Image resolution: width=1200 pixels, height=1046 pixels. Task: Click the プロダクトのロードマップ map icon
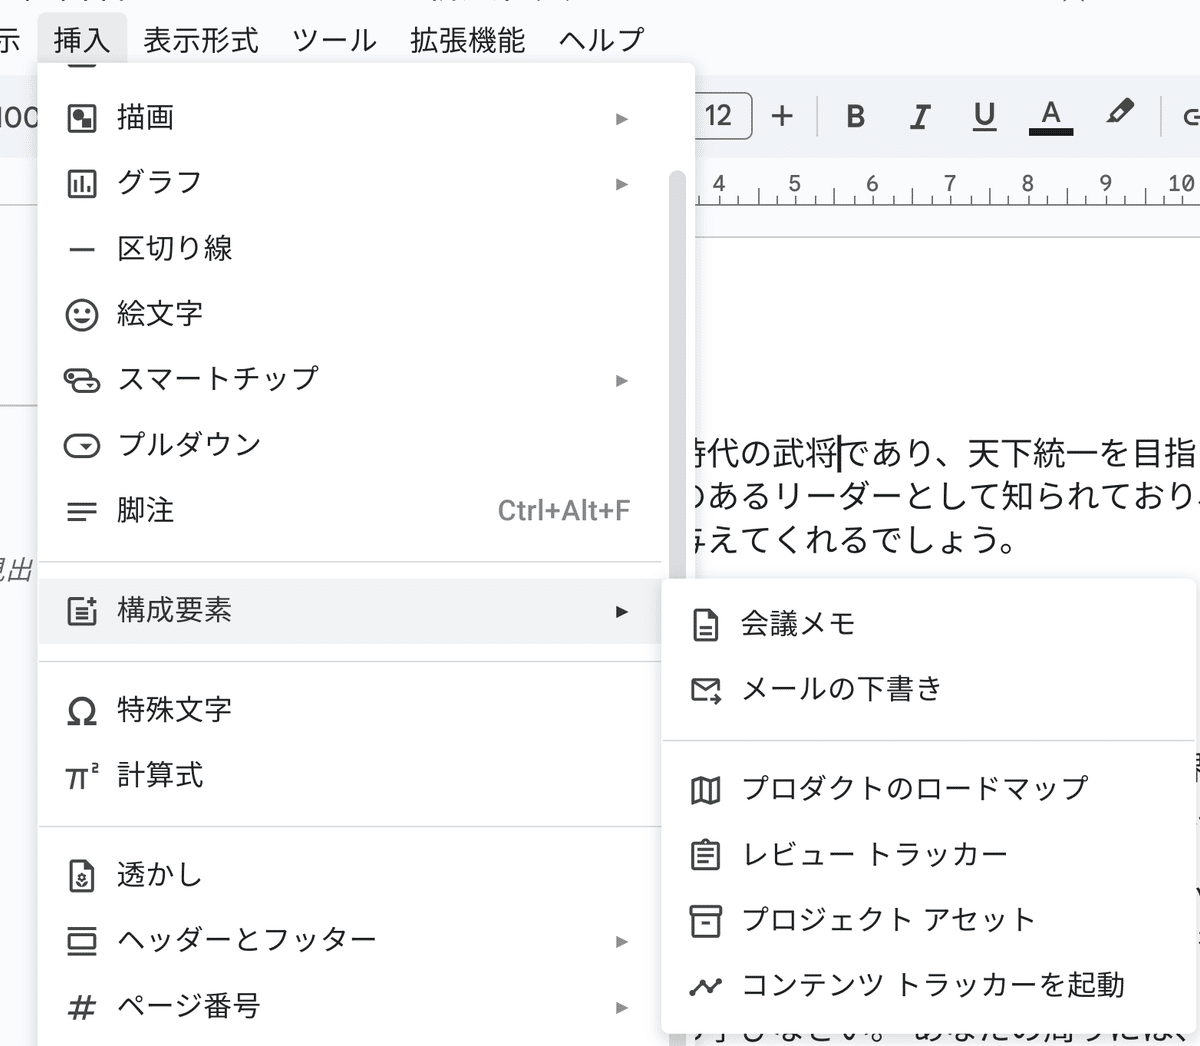tap(706, 790)
